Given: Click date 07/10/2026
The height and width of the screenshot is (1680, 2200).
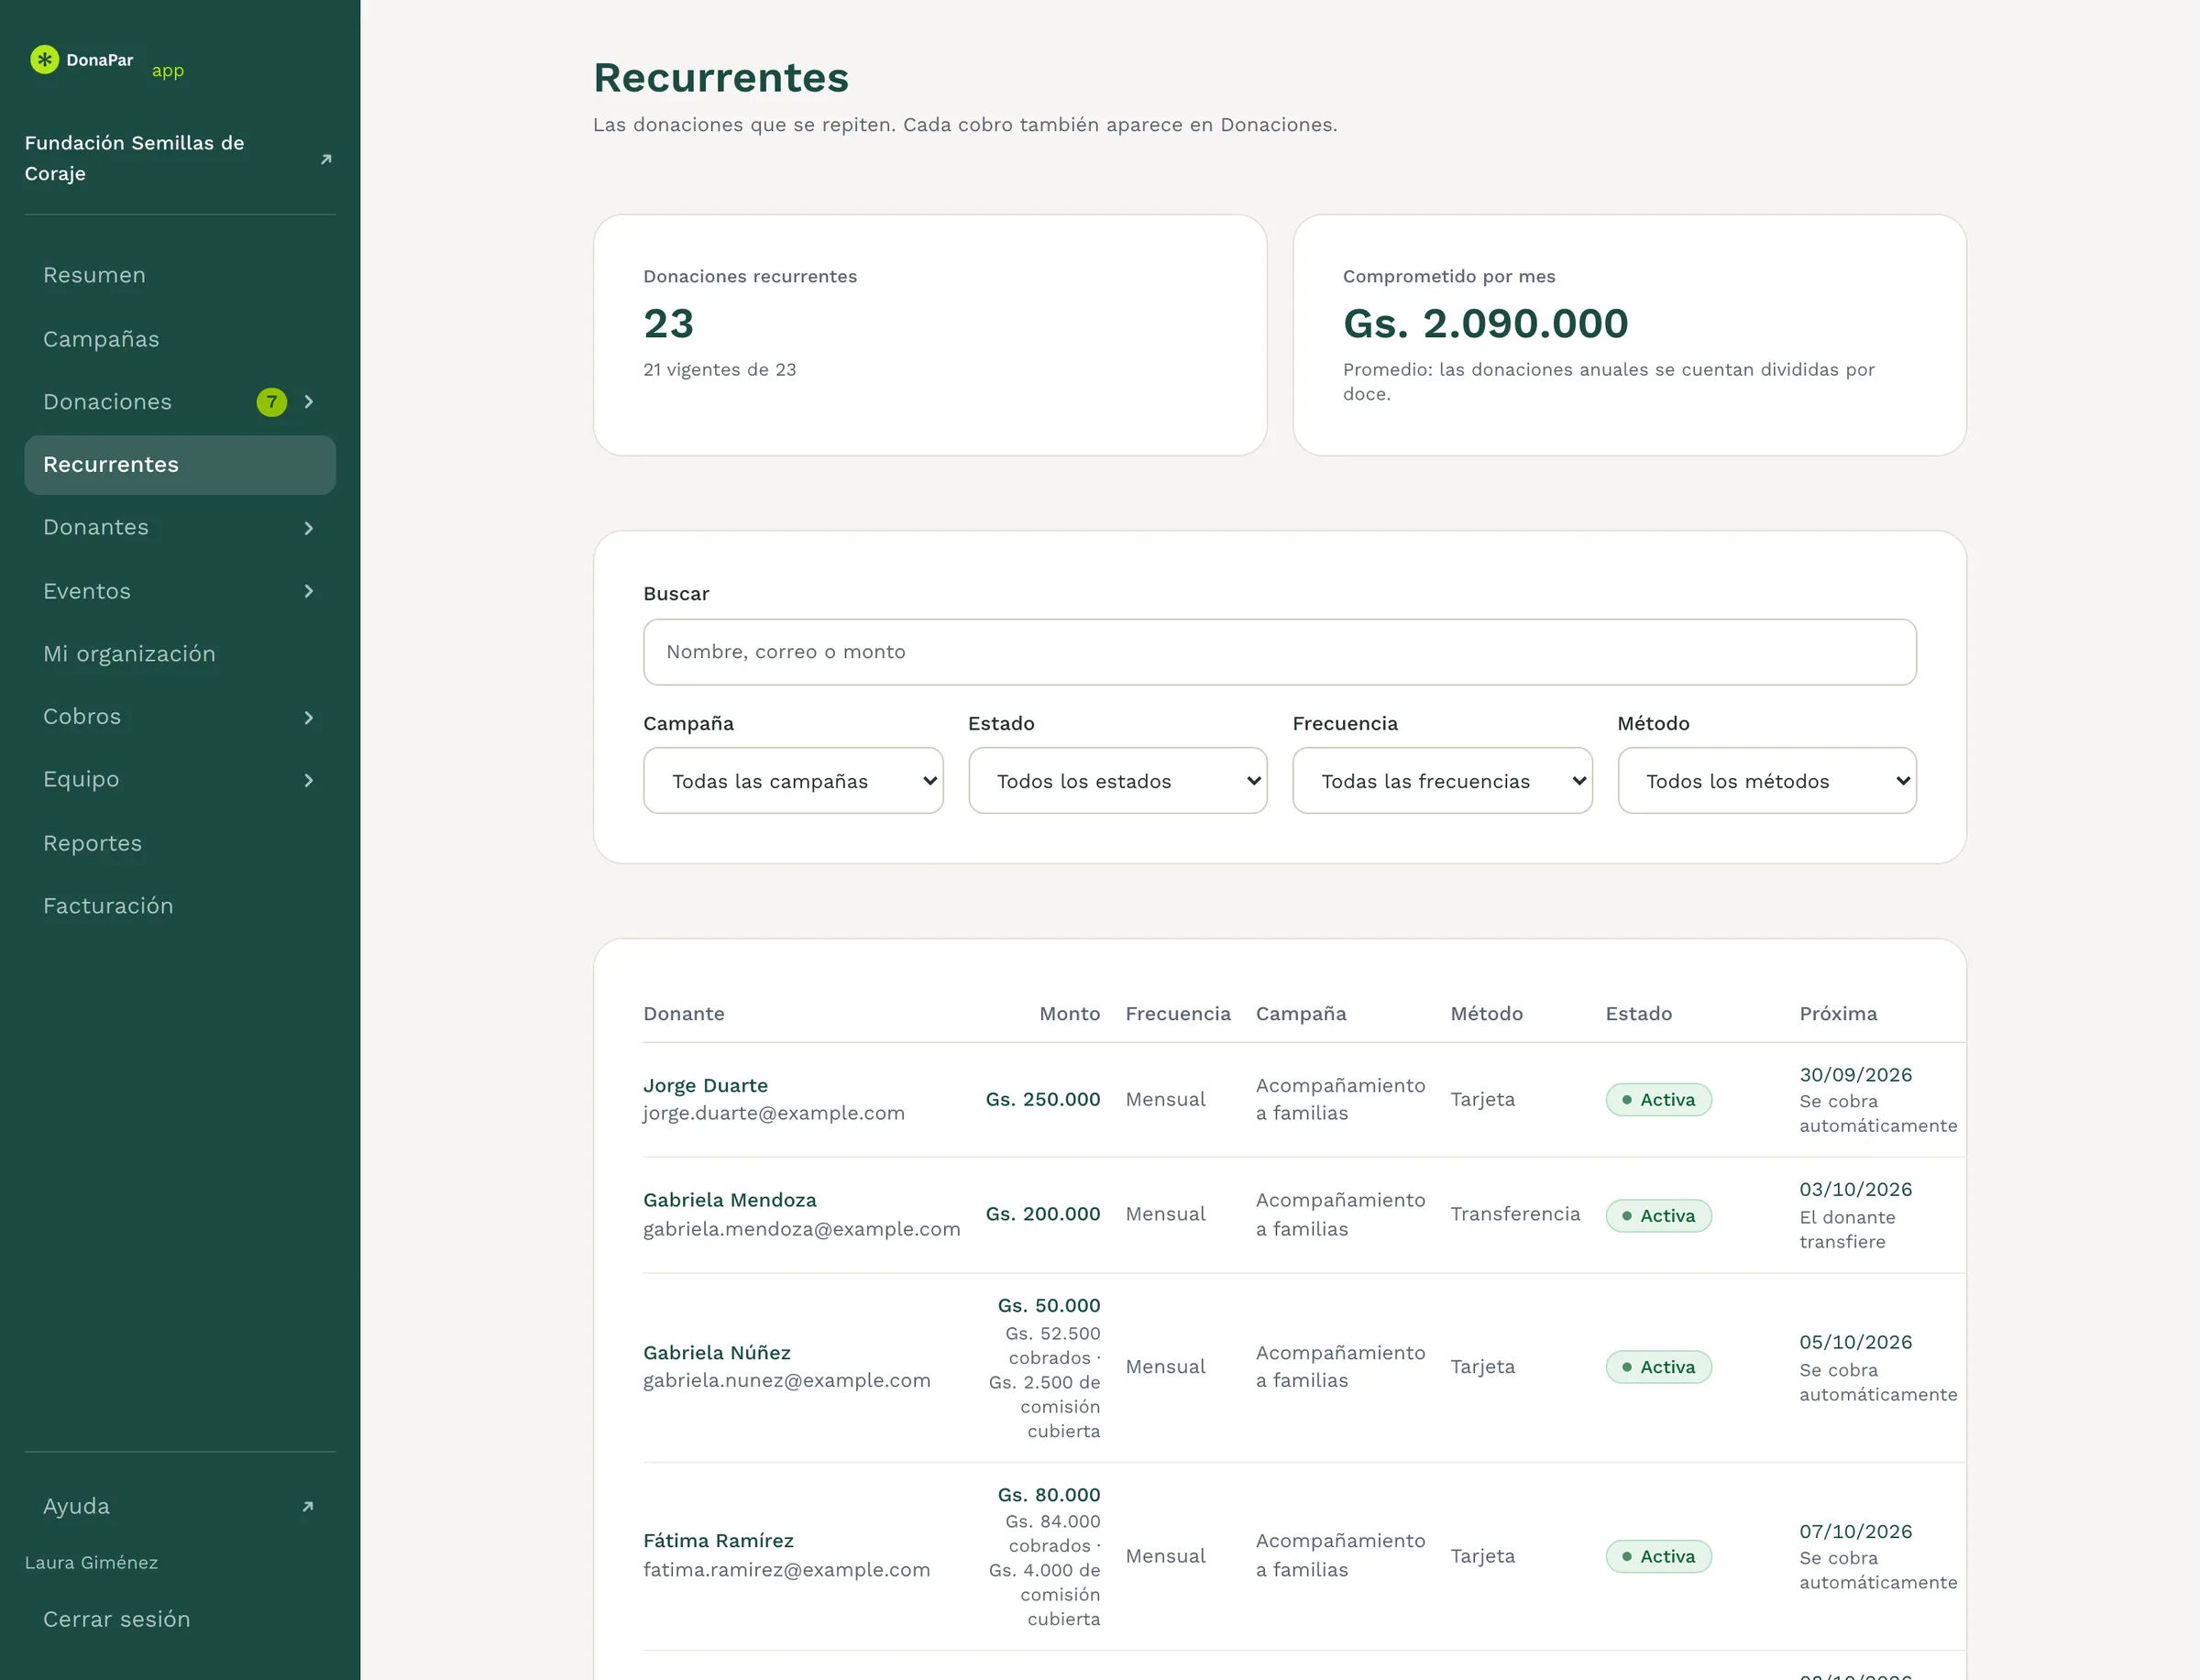Looking at the screenshot, I should click(1856, 1531).
